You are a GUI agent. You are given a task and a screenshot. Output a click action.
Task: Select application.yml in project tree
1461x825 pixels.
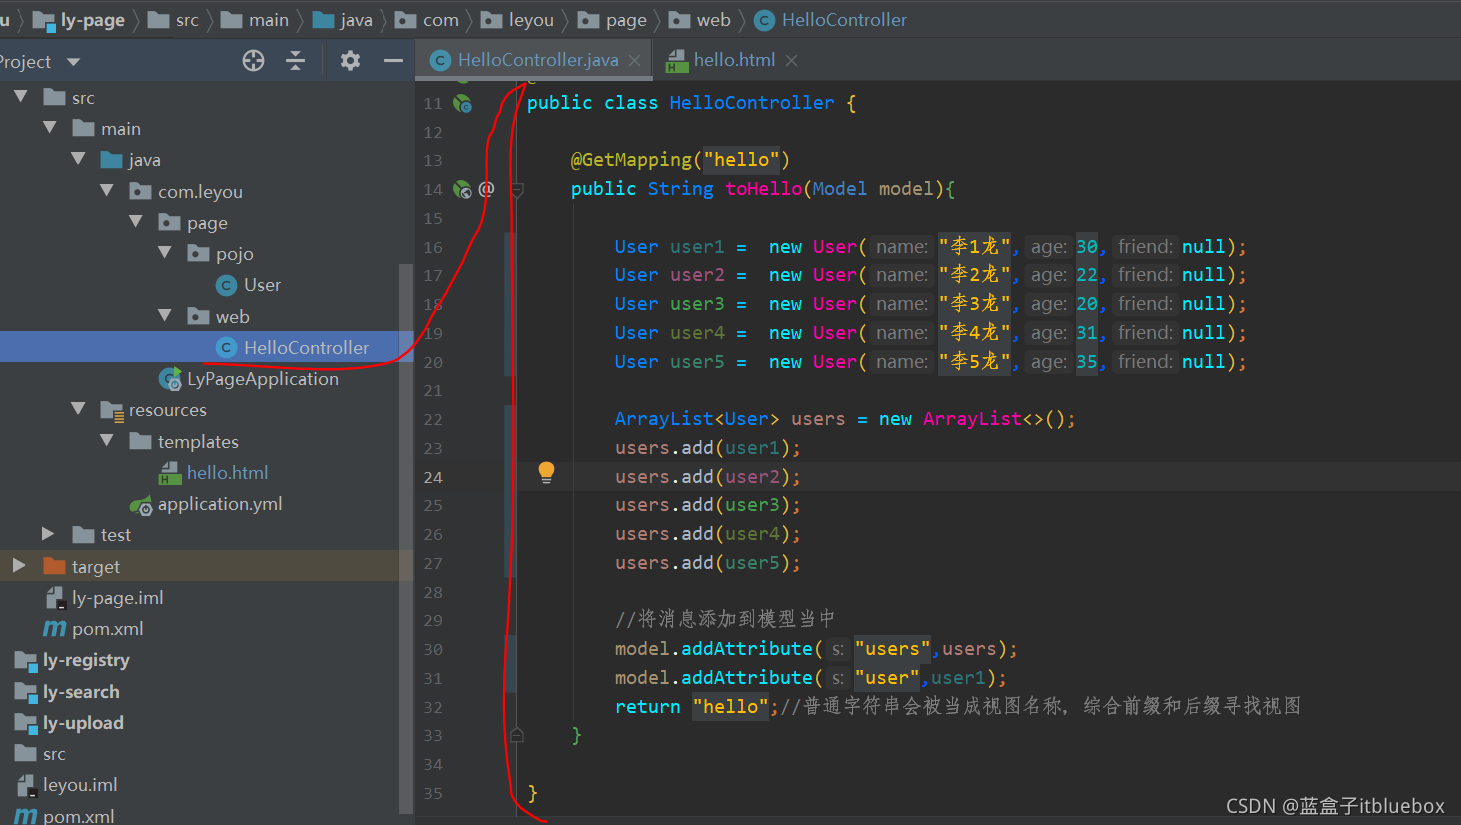coord(220,504)
